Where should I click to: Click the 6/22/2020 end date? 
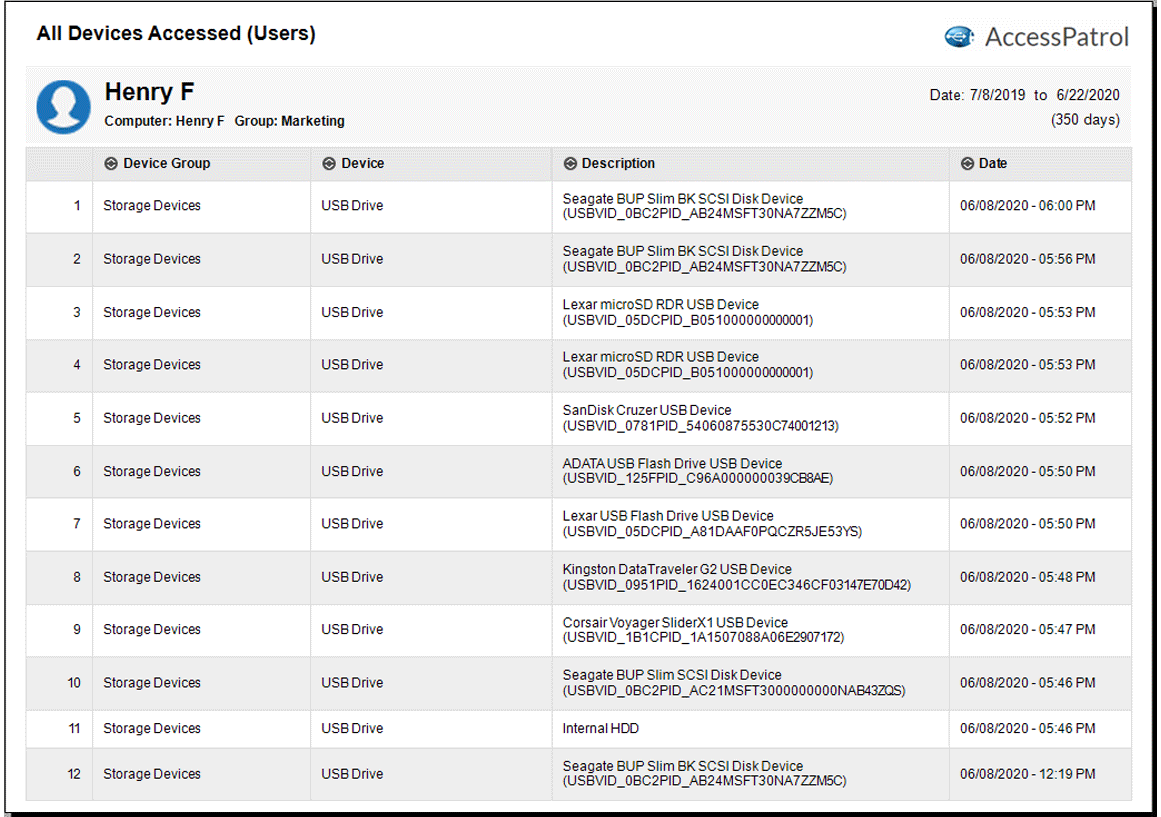point(1088,95)
